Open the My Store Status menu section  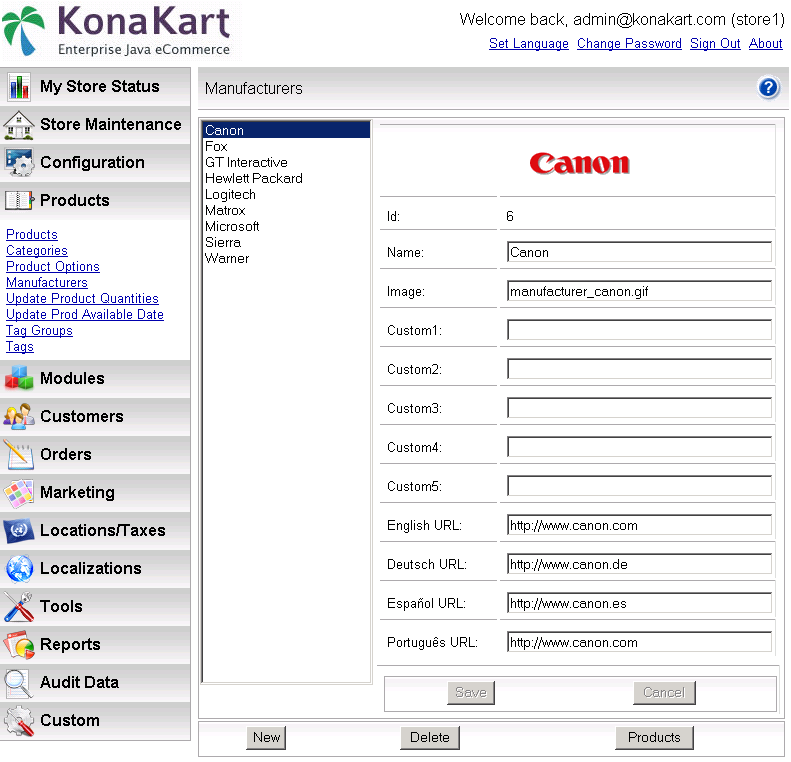tap(95, 86)
